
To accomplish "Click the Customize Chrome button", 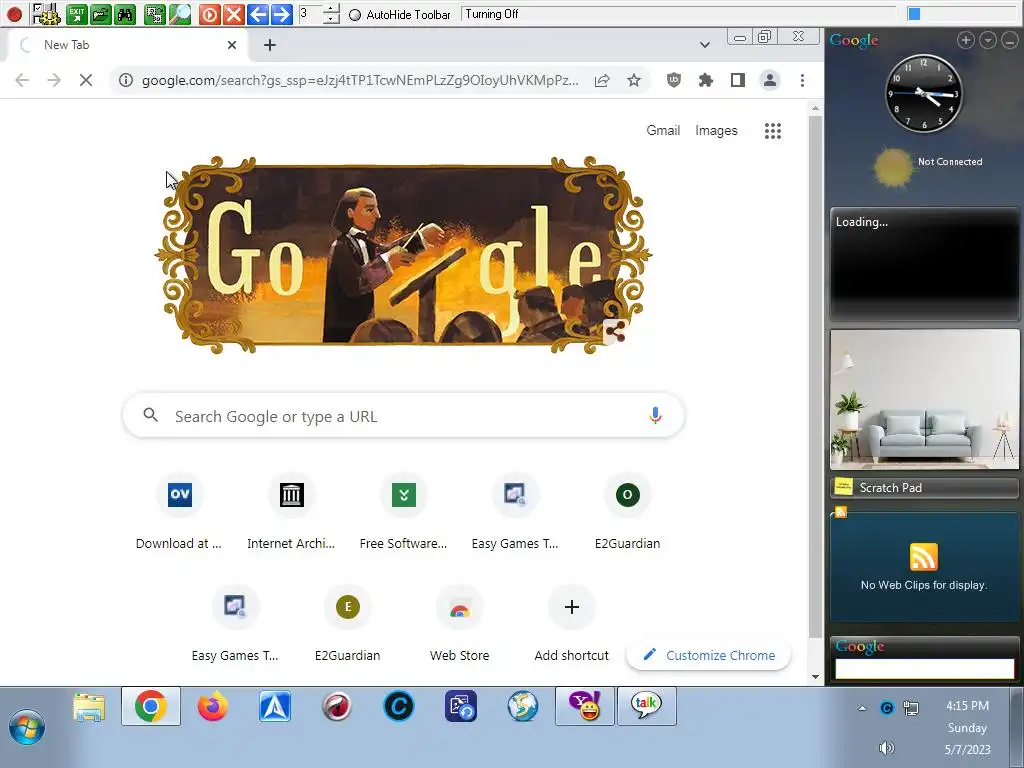I will [709, 655].
